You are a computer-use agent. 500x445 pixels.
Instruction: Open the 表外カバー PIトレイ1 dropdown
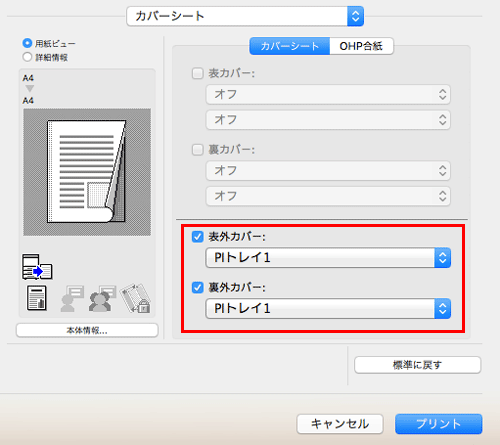[328, 258]
